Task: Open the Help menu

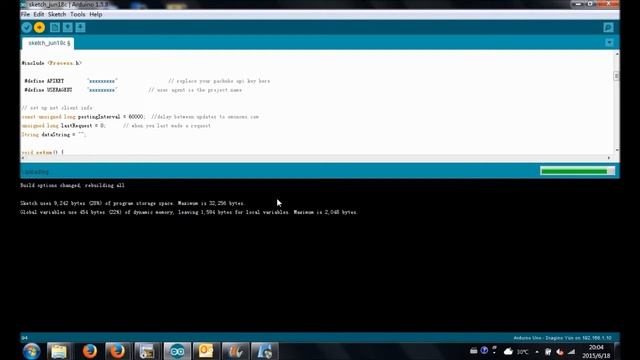Action: [96, 14]
